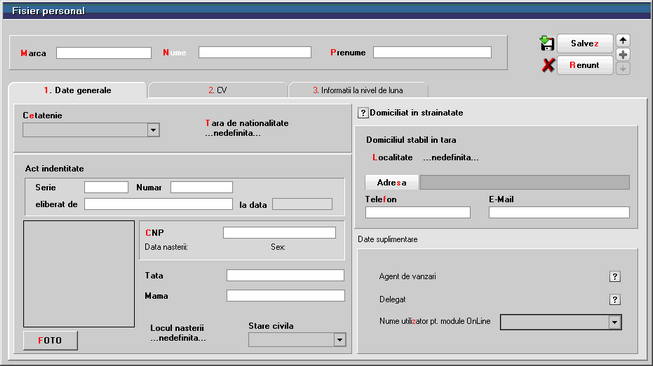Image resolution: width=653 pixels, height=366 pixels.
Task: Click the Salvez button
Action: point(585,43)
